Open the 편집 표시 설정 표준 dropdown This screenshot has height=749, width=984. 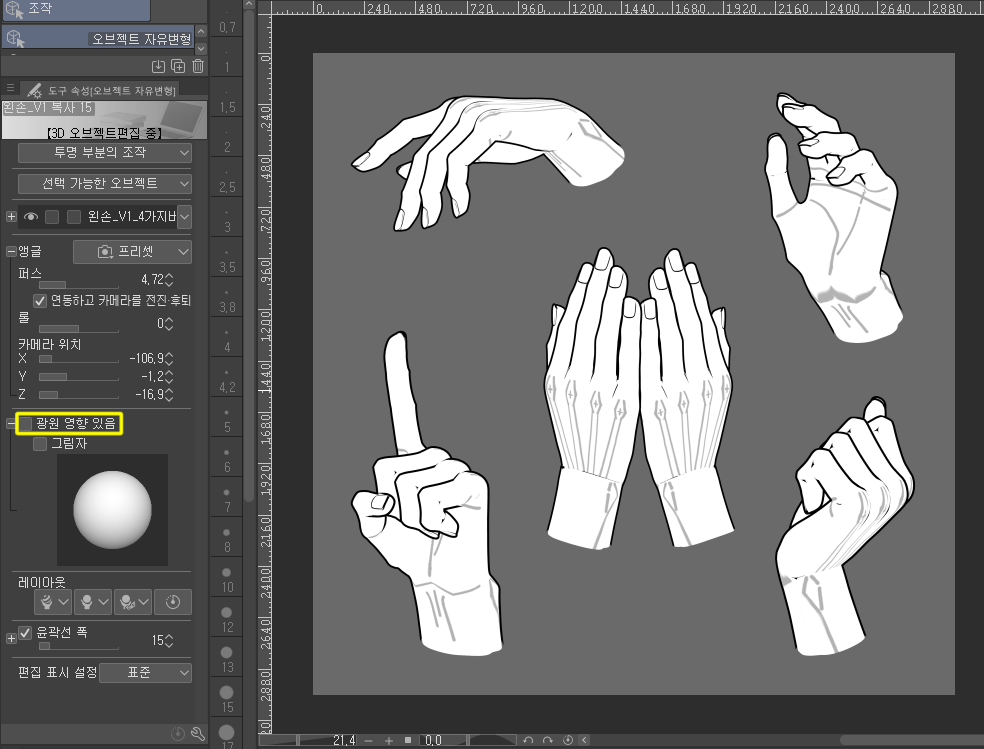pos(146,672)
